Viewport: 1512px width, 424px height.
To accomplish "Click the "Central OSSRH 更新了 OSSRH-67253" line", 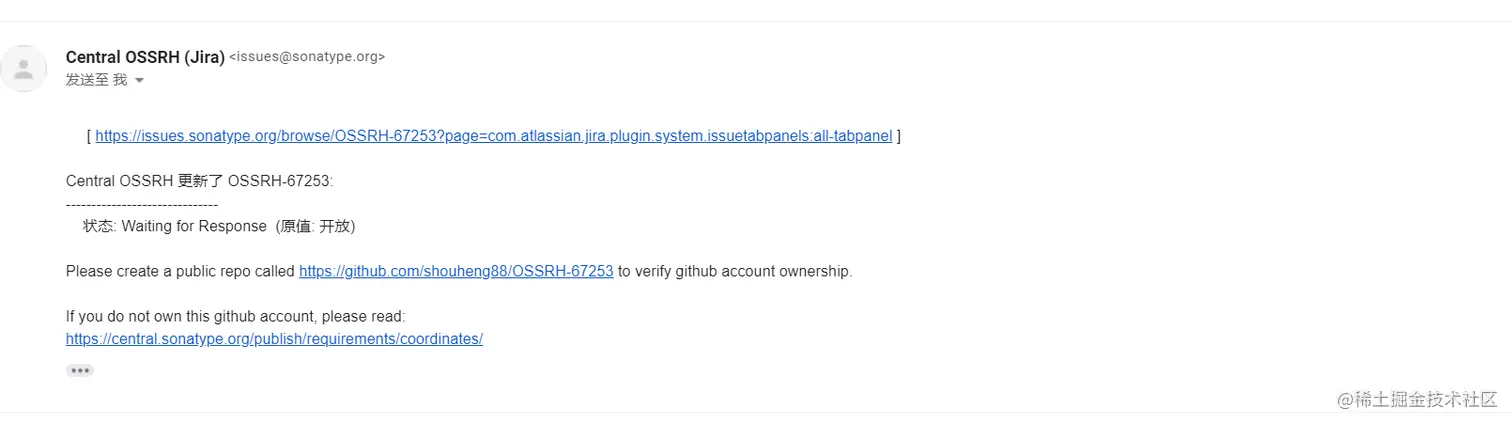I will click(199, 181).
